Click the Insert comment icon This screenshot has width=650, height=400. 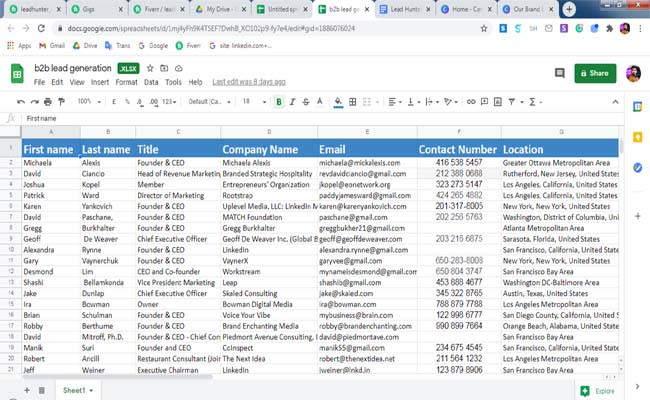484,102
